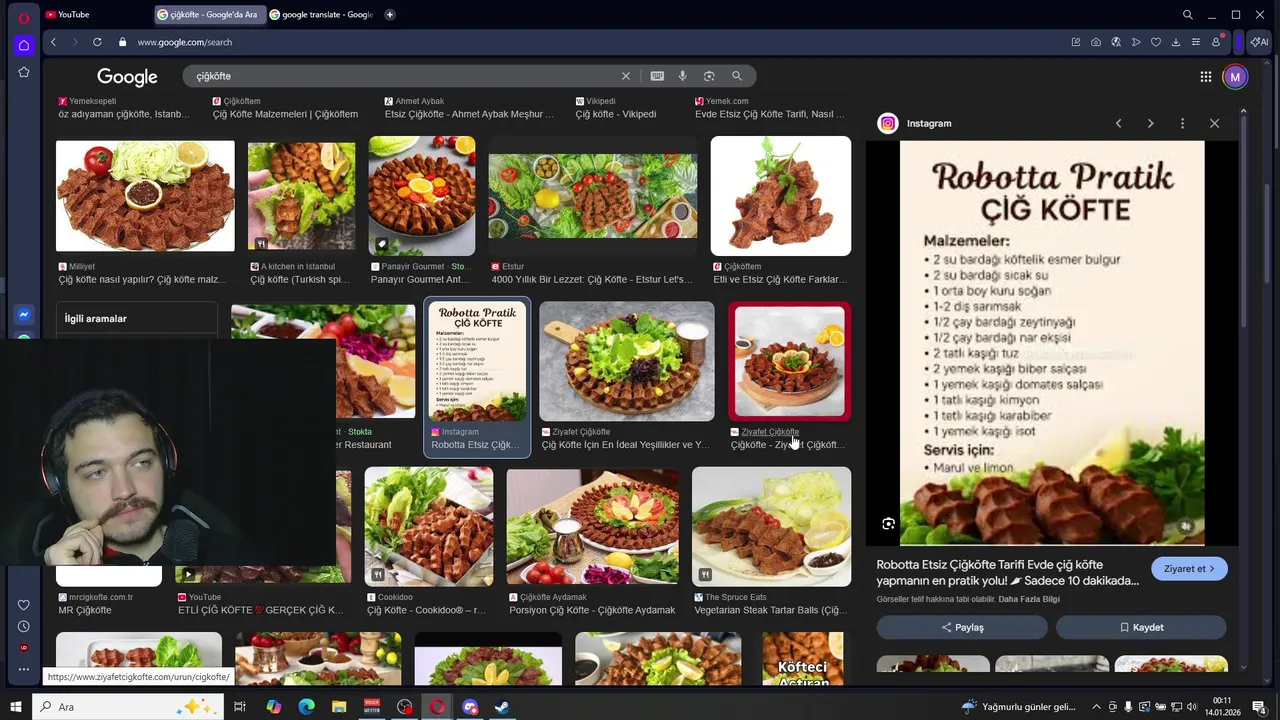Open Google on-screen keyboard
The height and width of the screenshot is (720, 1280).
tap(657, 76)
